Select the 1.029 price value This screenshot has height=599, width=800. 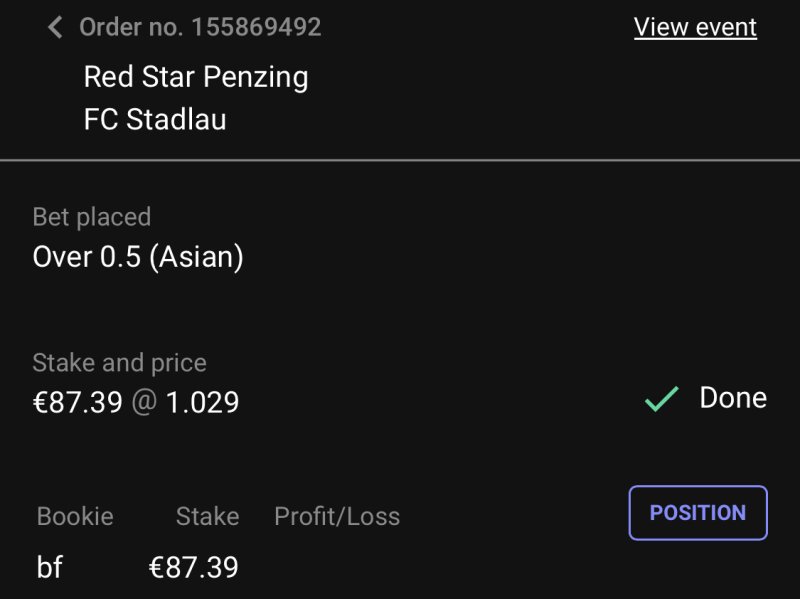tap(202, 403)
